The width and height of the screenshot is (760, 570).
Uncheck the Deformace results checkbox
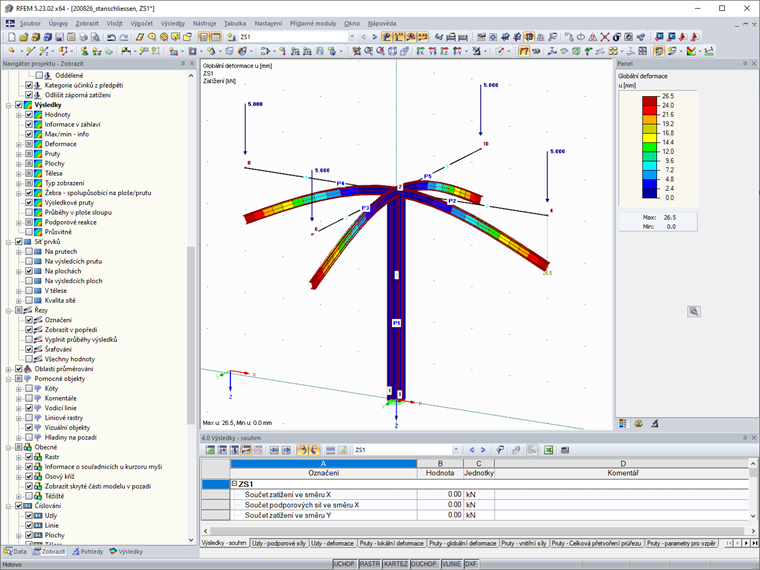pyautogui.click(x=29, y=144)
